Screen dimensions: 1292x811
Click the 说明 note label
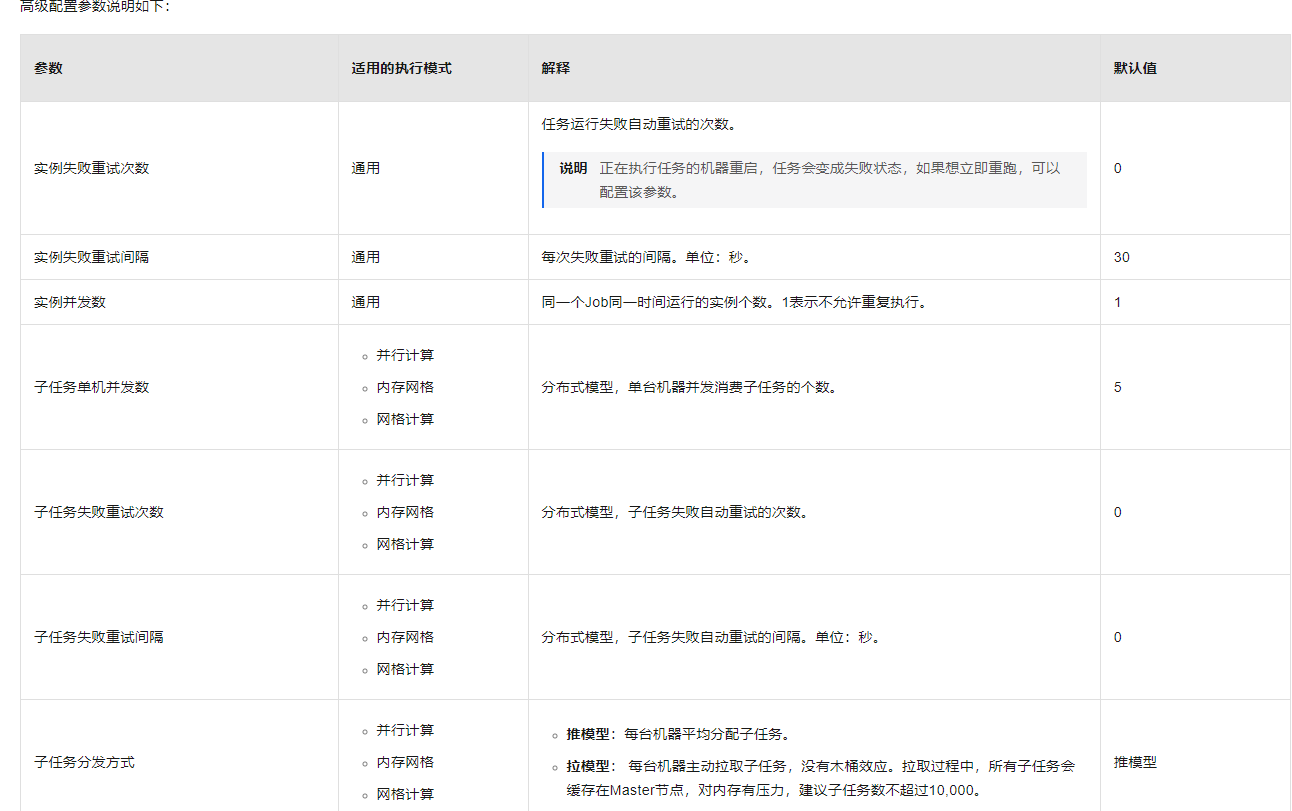573,168
